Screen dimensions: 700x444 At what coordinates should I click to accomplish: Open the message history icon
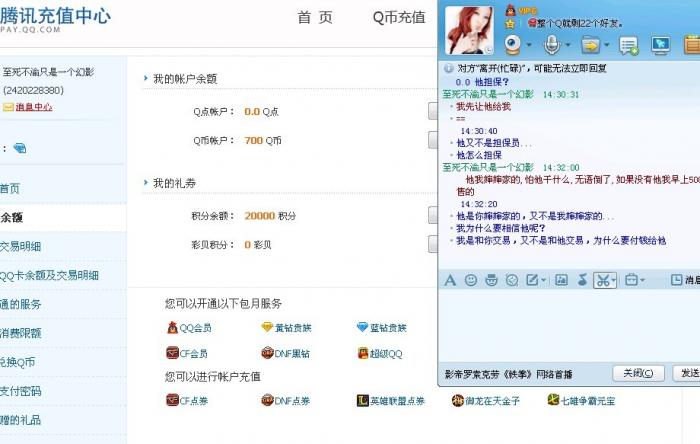676,280
